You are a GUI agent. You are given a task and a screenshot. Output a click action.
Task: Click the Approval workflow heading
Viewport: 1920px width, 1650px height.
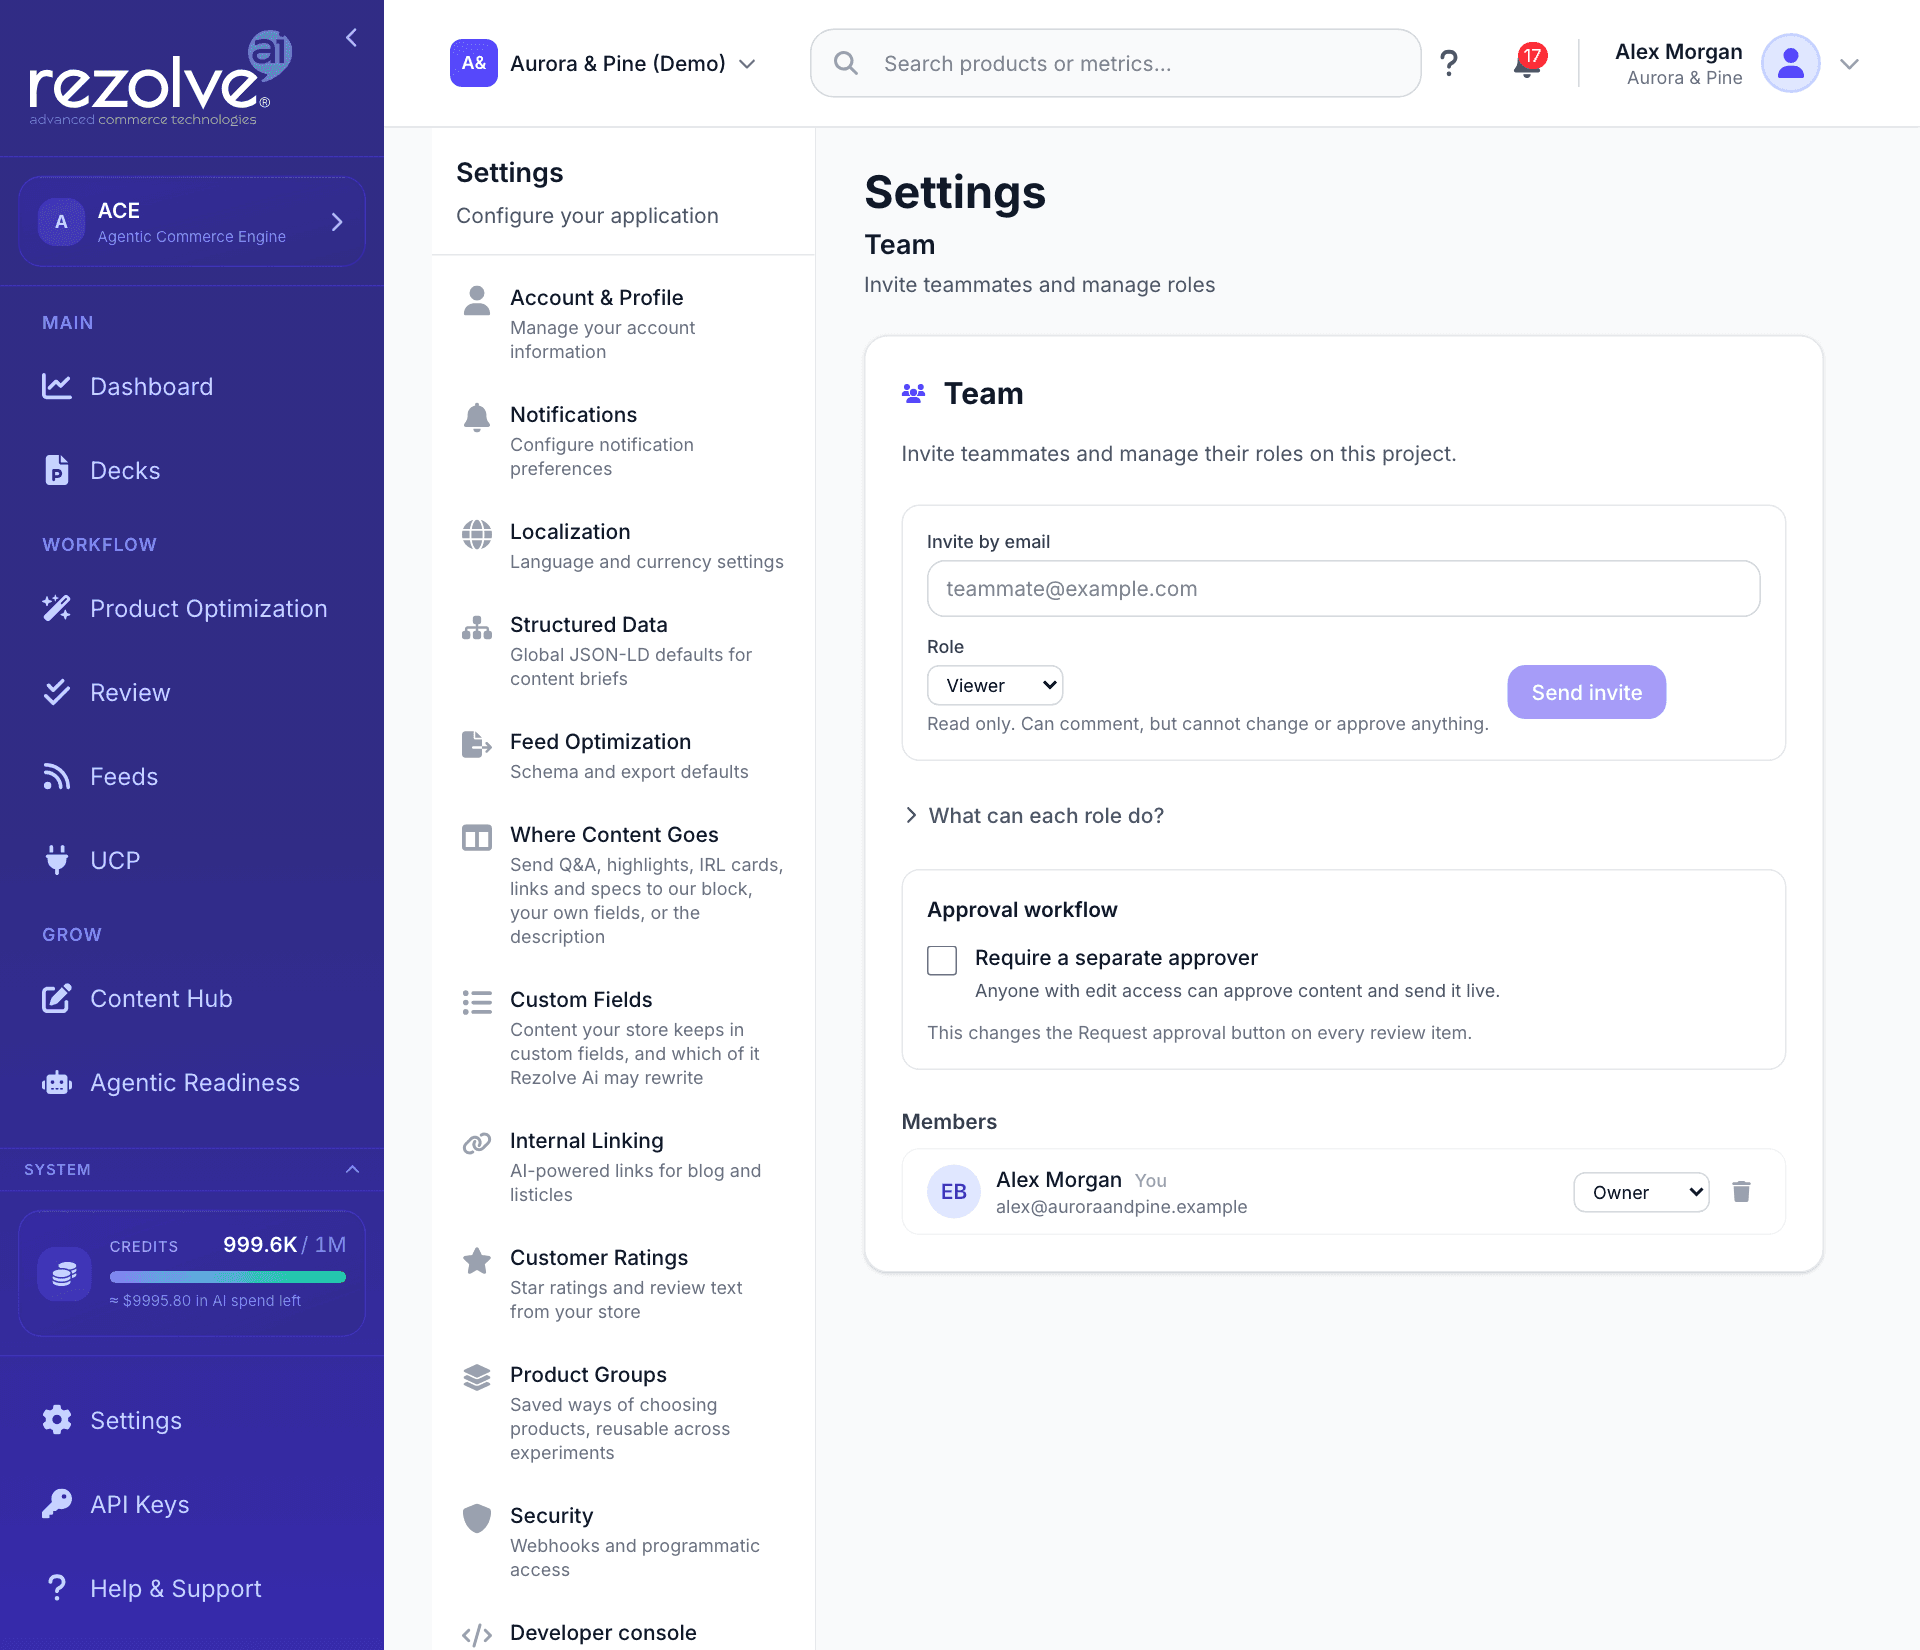(x=1022, y=909)
